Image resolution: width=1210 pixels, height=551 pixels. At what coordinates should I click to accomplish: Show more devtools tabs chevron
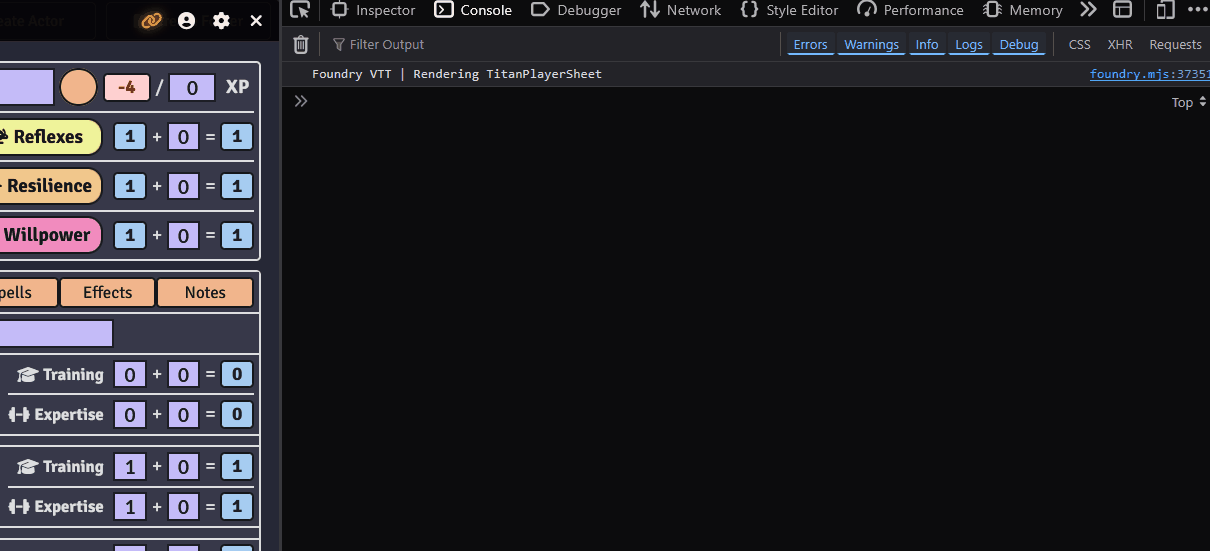coord(1089,10)
